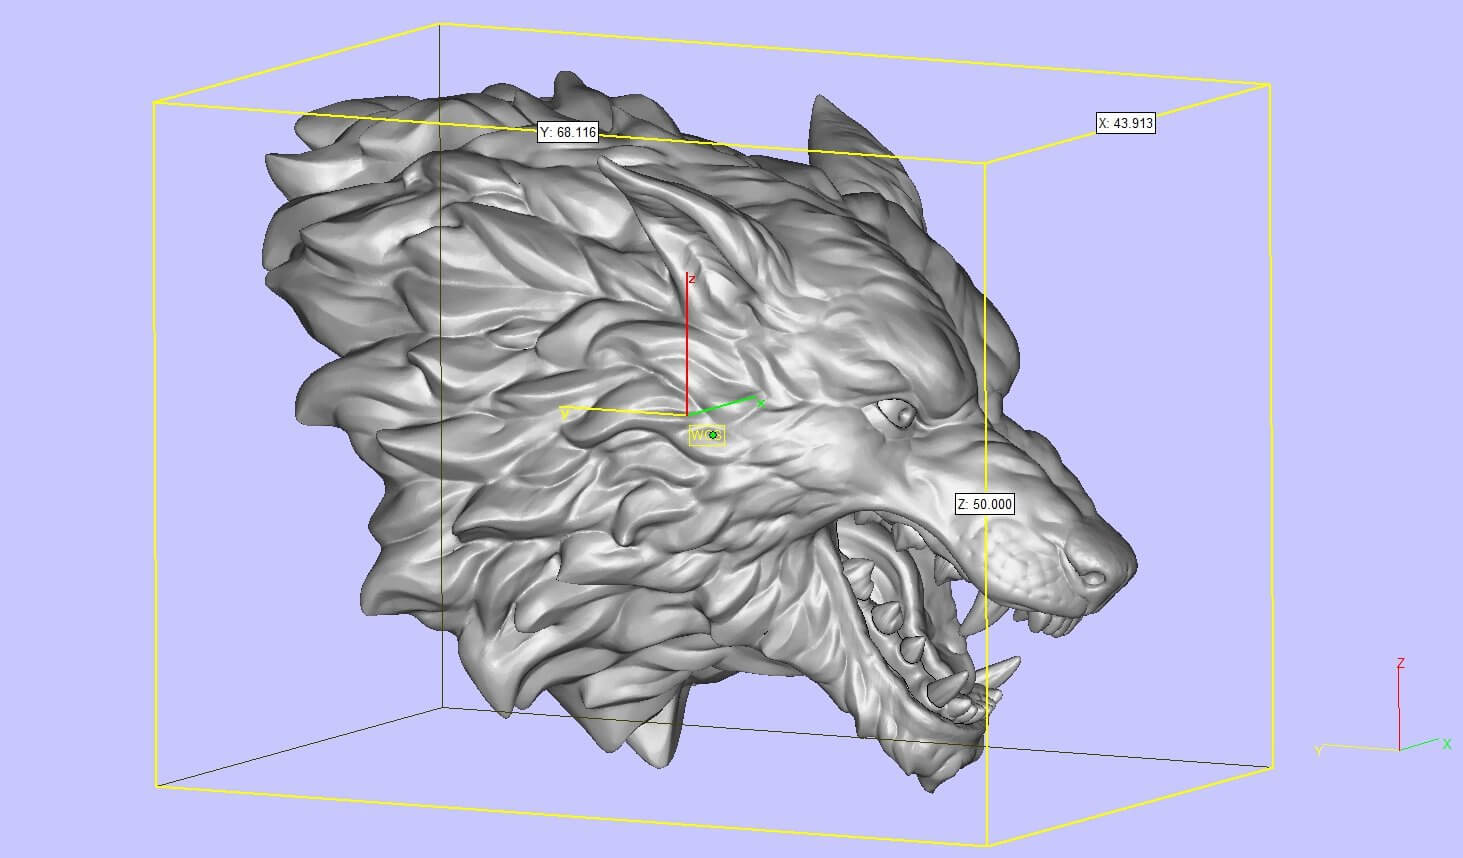Click the corner triad Y axis label

pos(1319,750)
